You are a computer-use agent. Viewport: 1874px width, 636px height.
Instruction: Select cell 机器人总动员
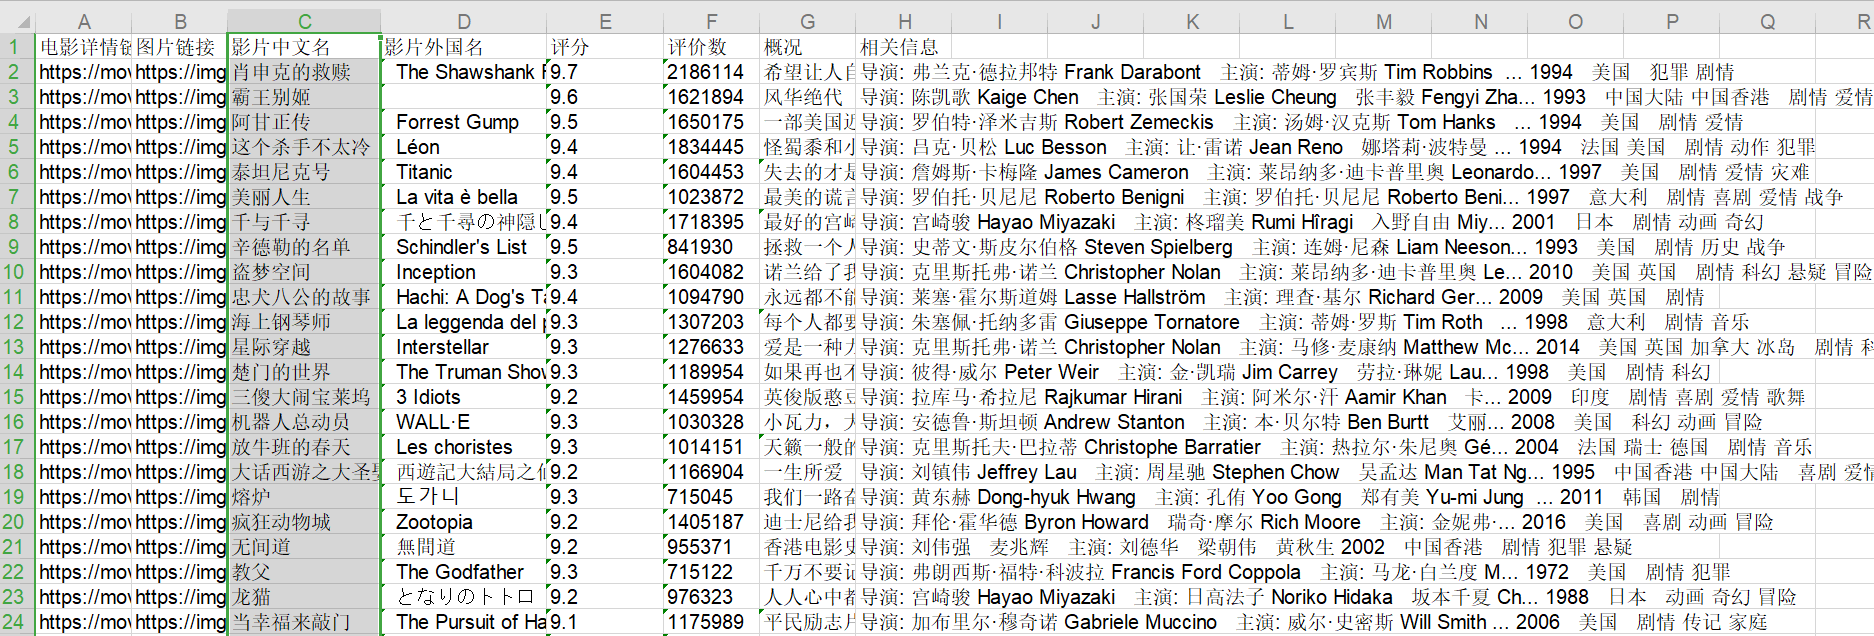pos(305,421)
